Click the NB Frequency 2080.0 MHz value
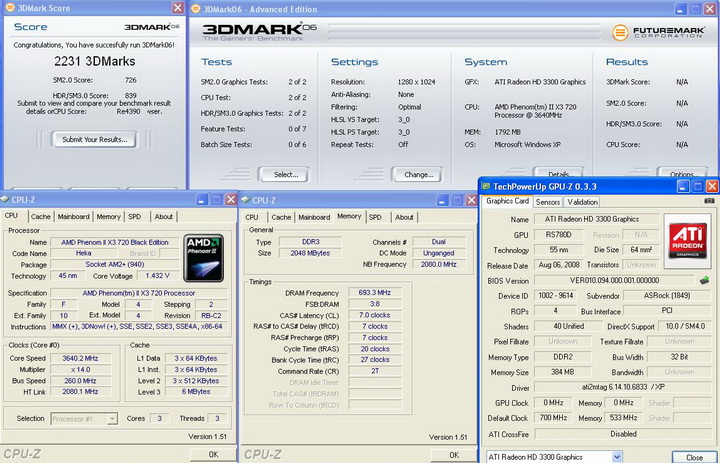 point(439,264)
